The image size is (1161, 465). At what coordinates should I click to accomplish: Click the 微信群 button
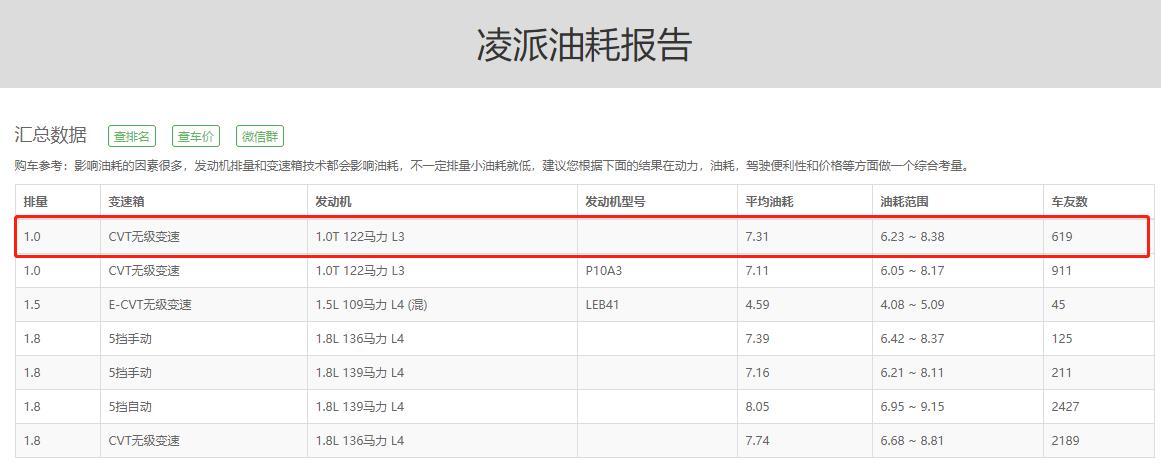point(260,136)
